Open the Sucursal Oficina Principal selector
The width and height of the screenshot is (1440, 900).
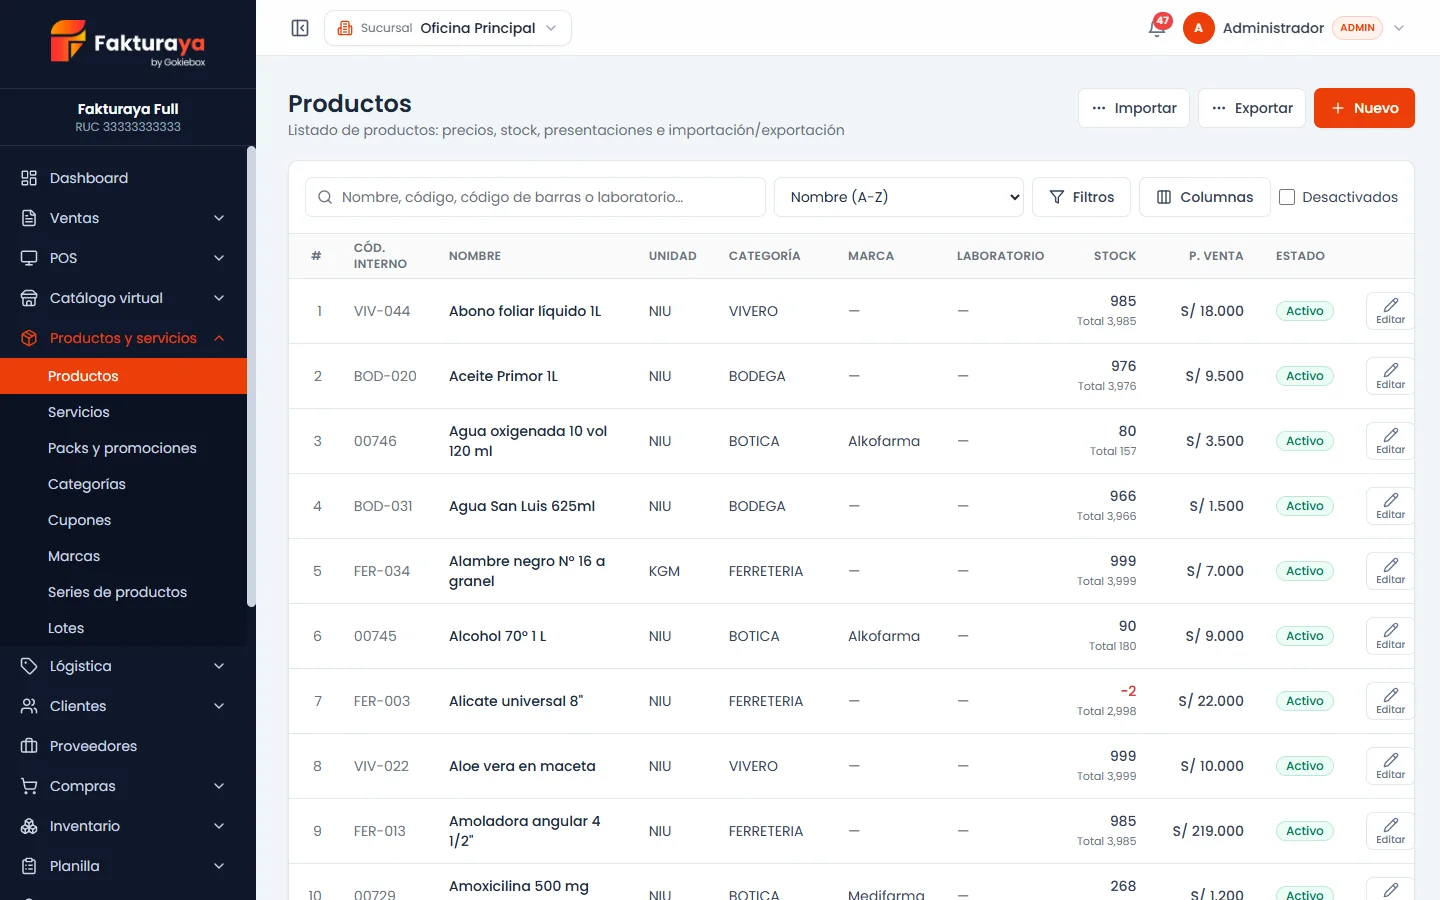pos(448,28)
